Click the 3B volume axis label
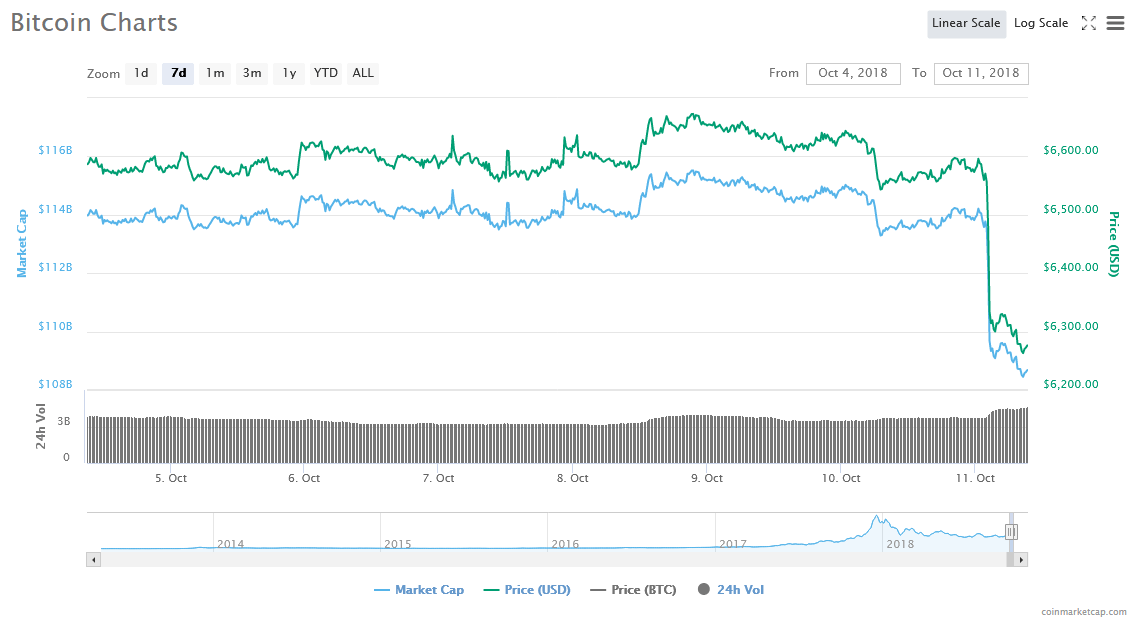The height and width of the screenshot is (620, 1137). coord(64,421)
